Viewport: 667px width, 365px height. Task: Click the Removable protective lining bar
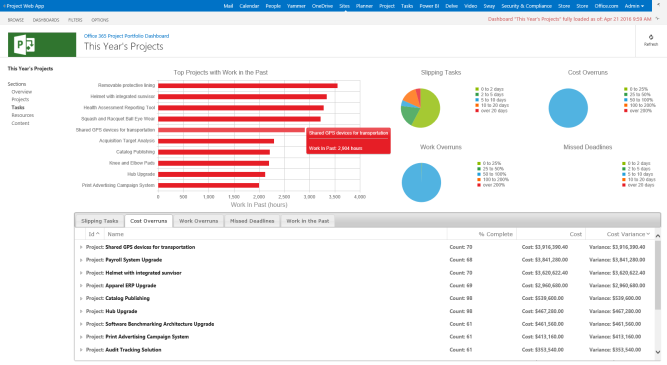tap(248, 86)
